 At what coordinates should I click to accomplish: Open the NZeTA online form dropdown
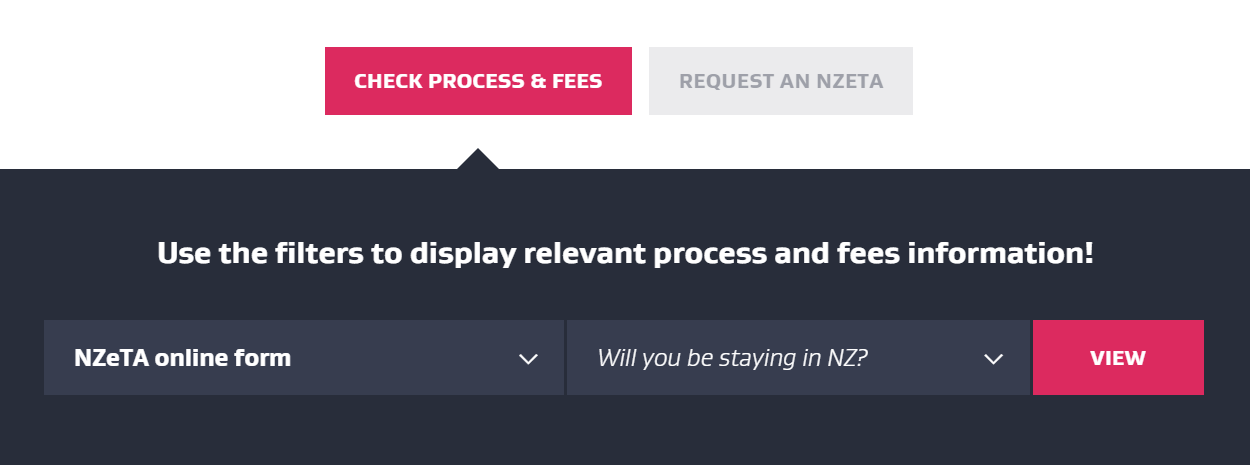tap(303, 358)
